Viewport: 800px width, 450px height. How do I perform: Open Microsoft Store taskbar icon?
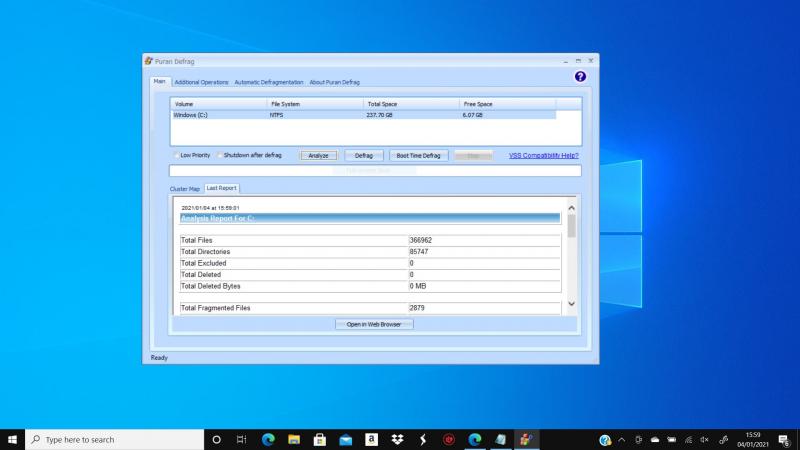(x=320, y=439)
